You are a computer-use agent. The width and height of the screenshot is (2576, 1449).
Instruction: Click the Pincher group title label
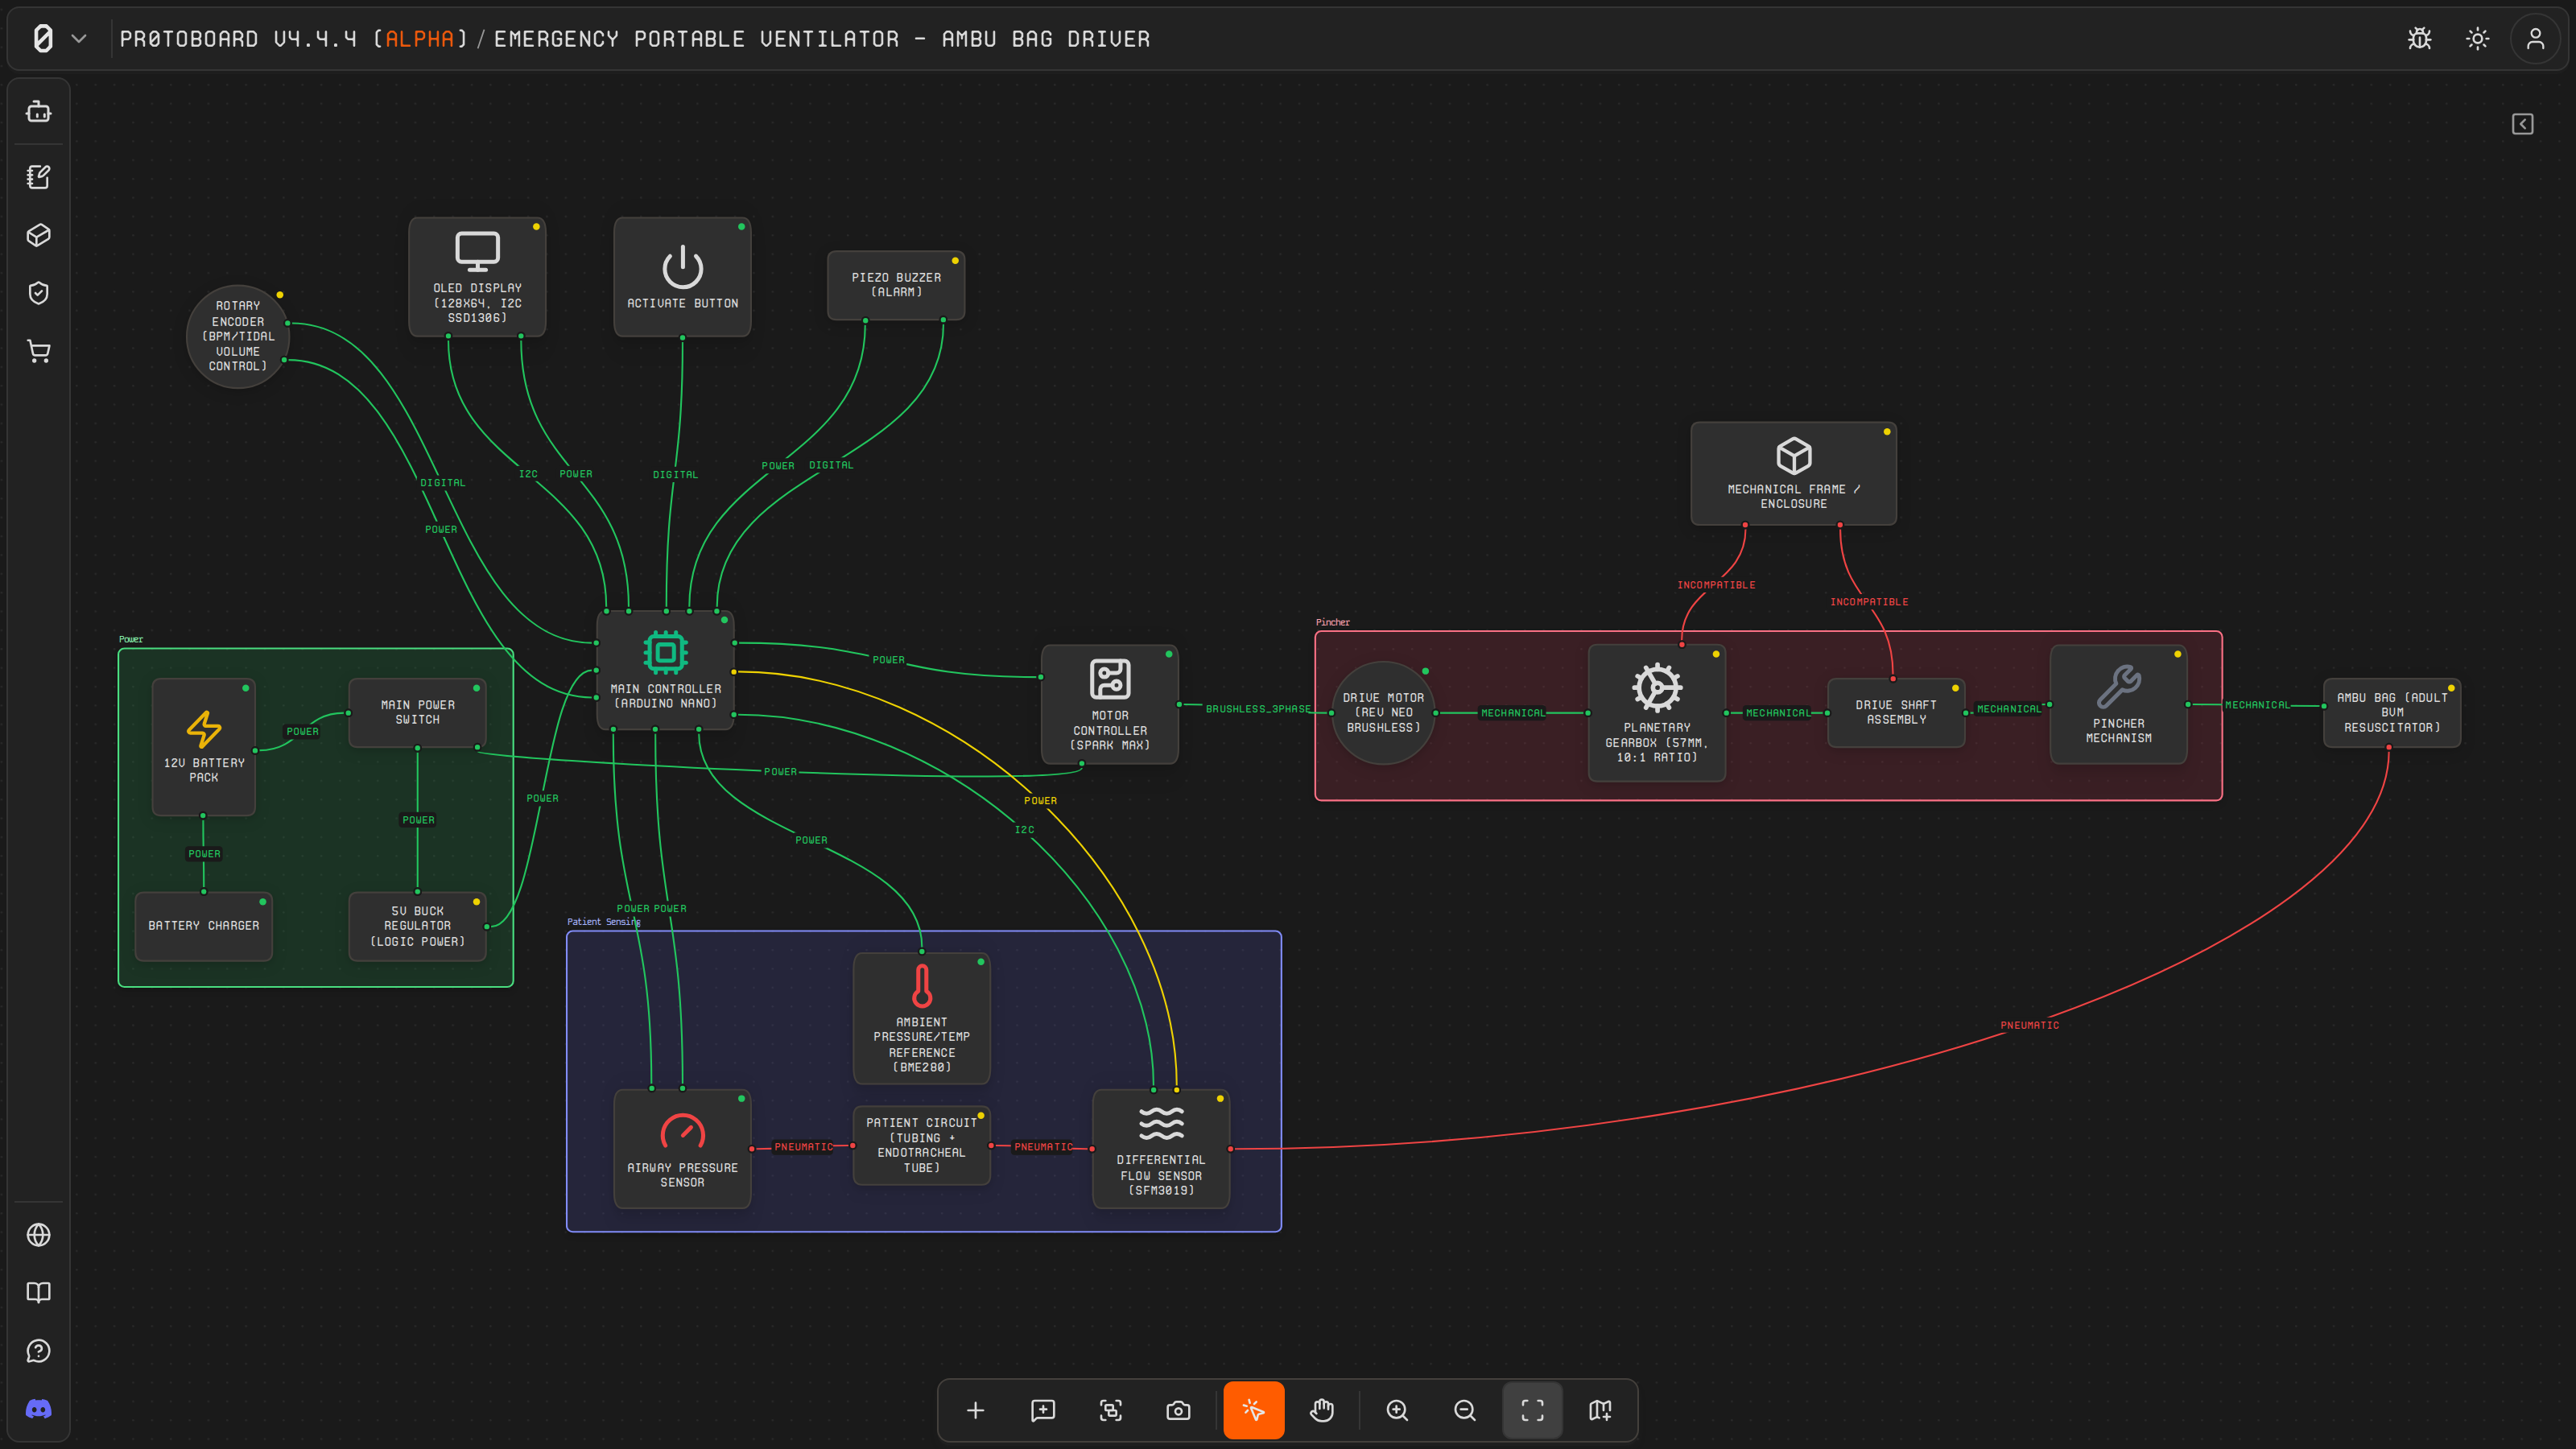(1332, 622)
